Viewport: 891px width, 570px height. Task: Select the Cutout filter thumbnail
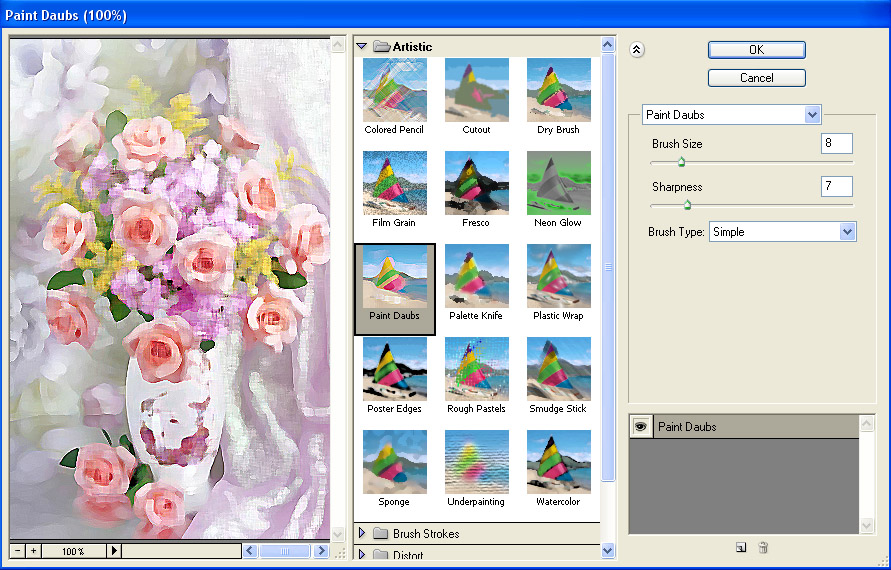[x=476, y=90]
